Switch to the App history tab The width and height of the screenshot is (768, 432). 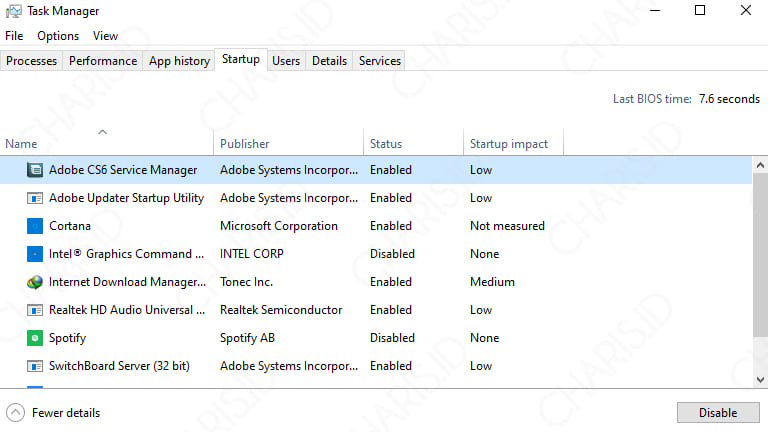[x=179, y=61]
